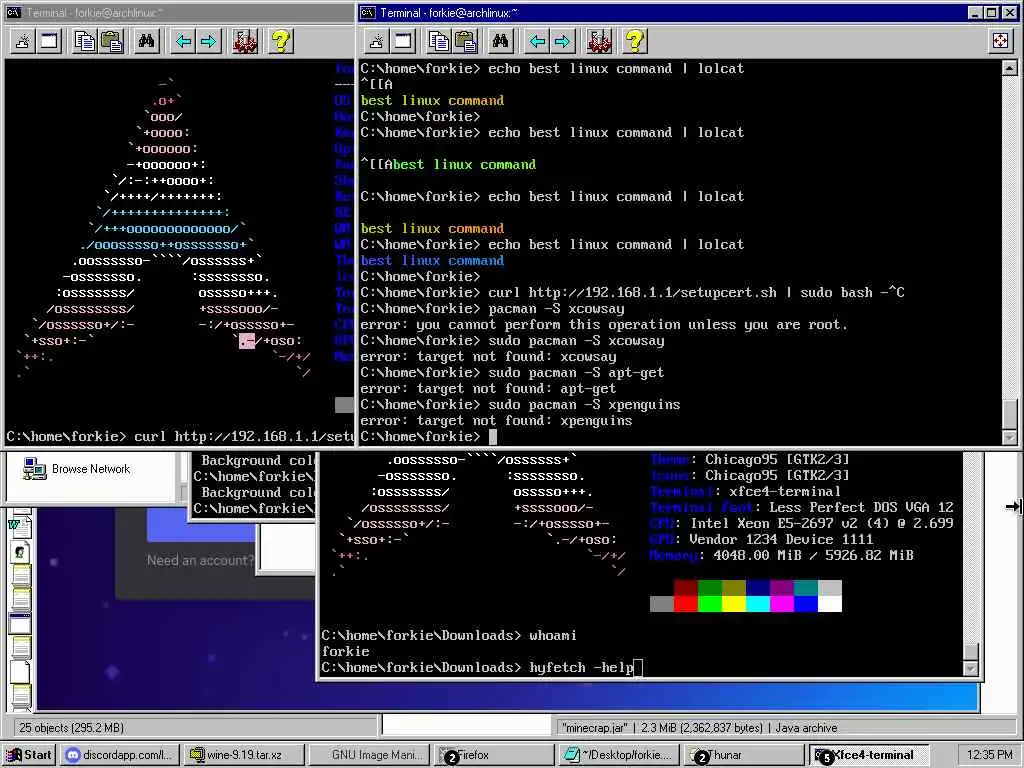
Task: Click the active terminal's title bar system icon
Action: pyautogui.click(x=368, y=12)
